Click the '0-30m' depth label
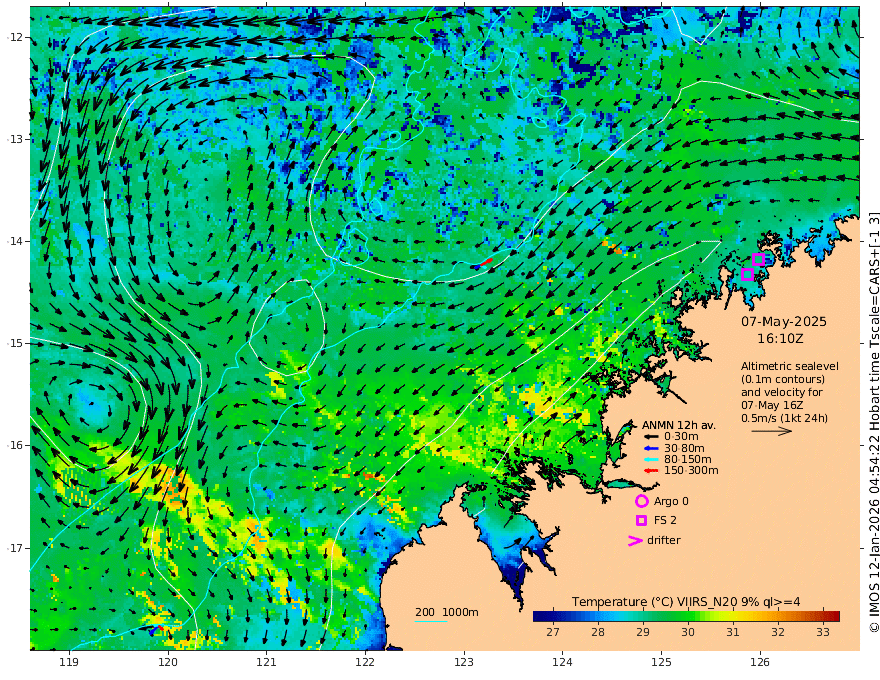 pos(681,437)
